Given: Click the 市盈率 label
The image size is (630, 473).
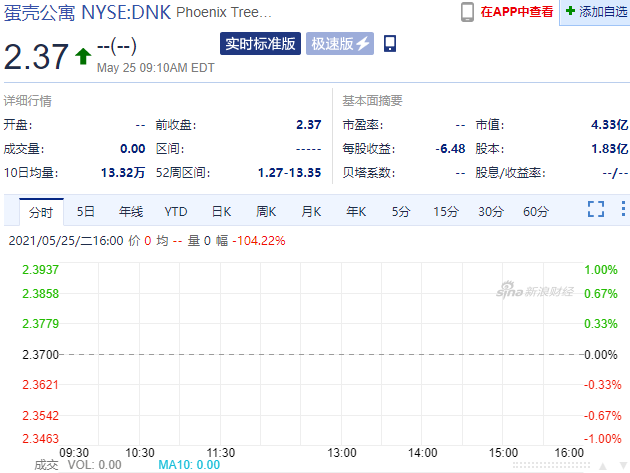Looking at the screenshot, I should click(x=363, y=125).
